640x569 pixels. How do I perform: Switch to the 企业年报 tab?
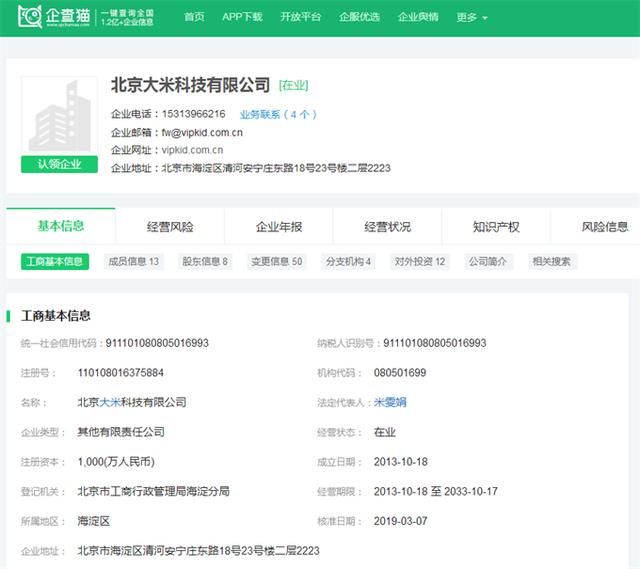coord(279,227)
